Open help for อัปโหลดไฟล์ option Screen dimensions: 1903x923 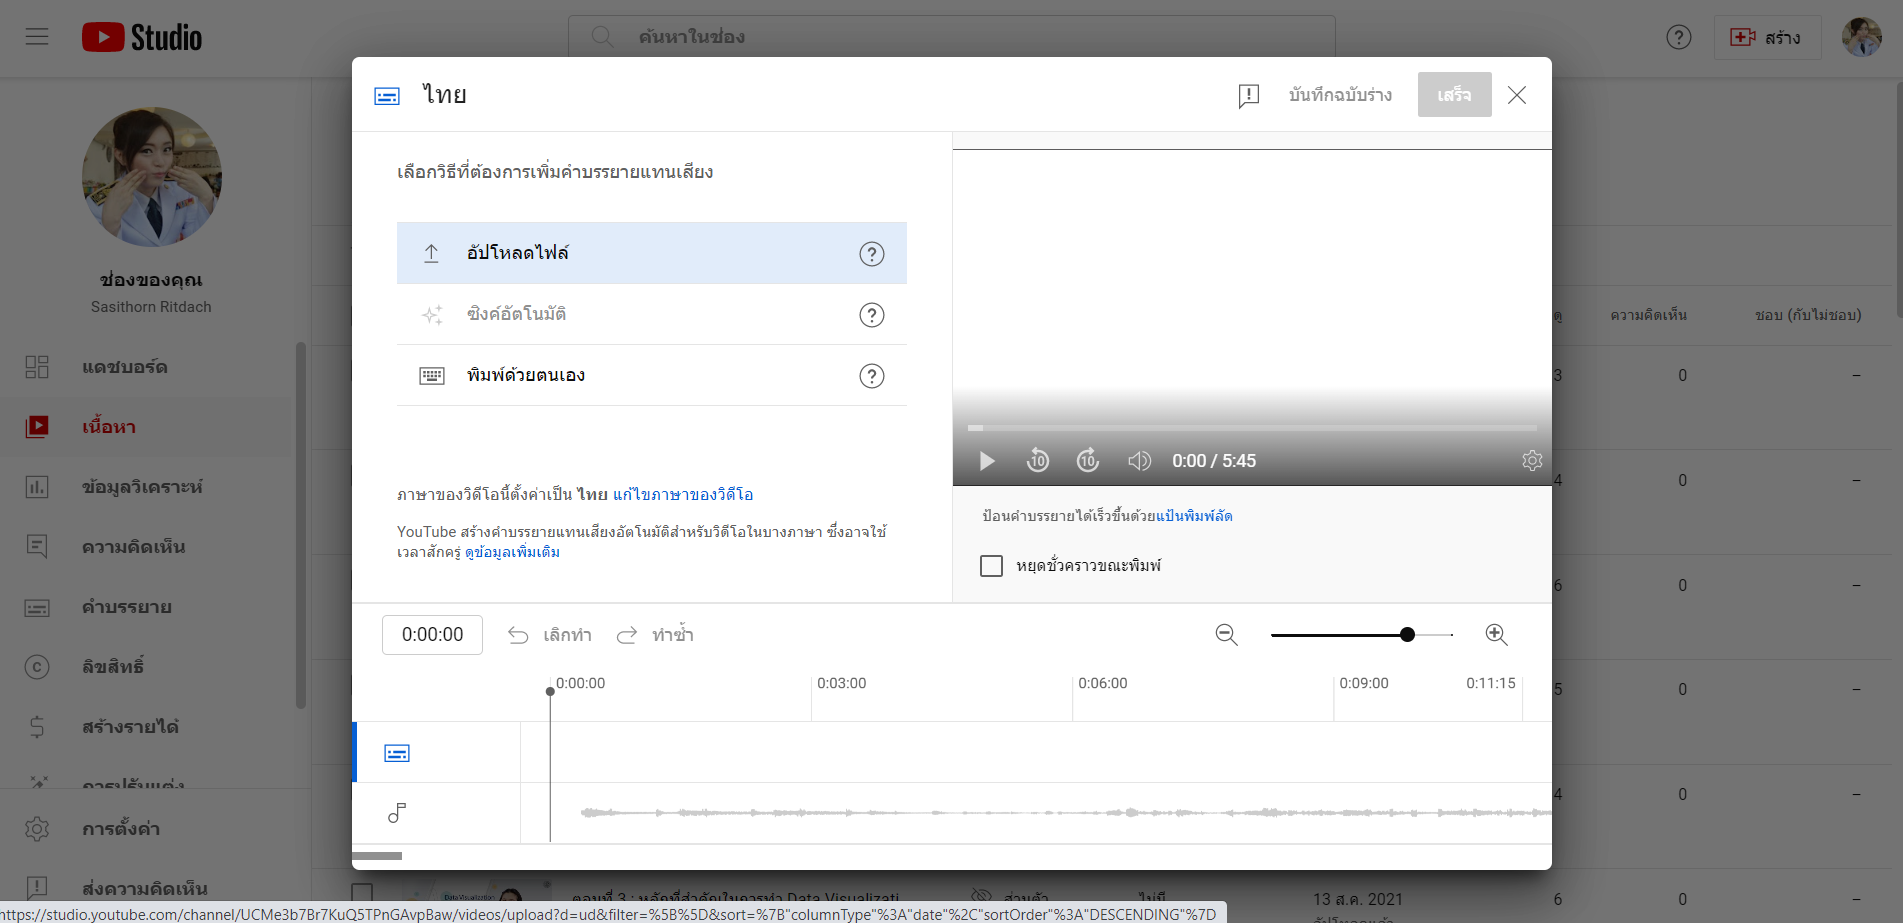[872, 254]
